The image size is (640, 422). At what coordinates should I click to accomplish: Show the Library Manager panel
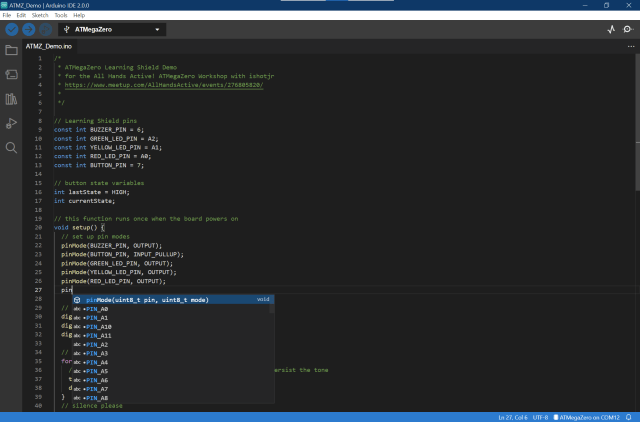pos(12,99)
